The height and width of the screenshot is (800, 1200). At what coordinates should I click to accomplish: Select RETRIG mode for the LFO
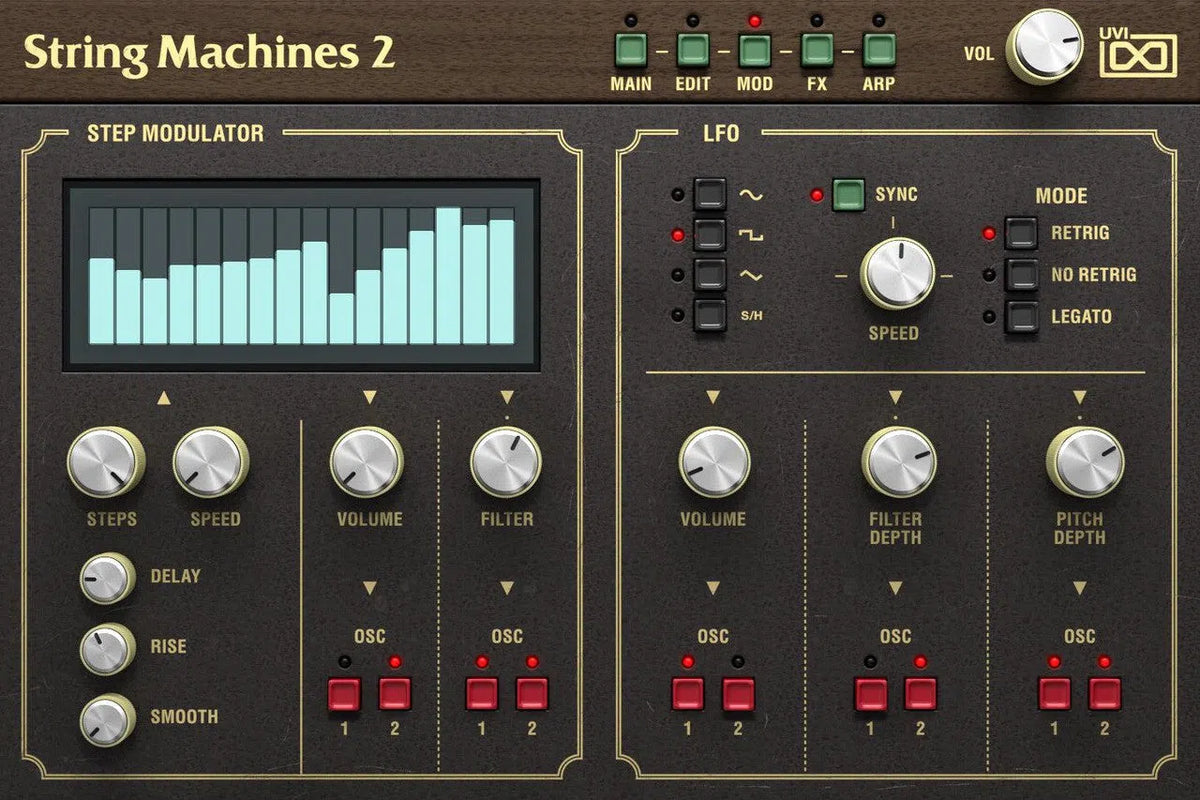point(1022,232)
